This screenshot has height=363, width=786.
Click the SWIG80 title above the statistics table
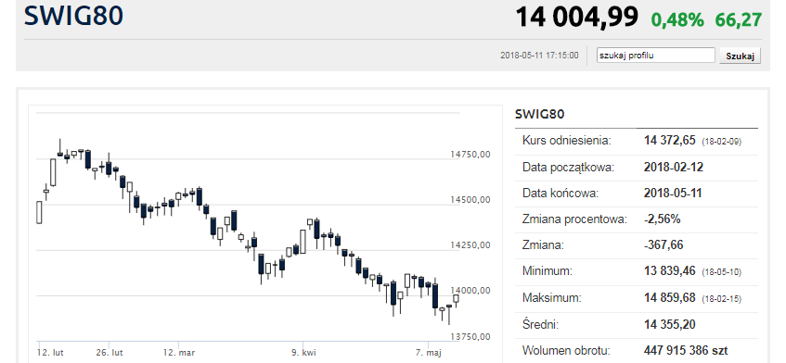(539, 114)
